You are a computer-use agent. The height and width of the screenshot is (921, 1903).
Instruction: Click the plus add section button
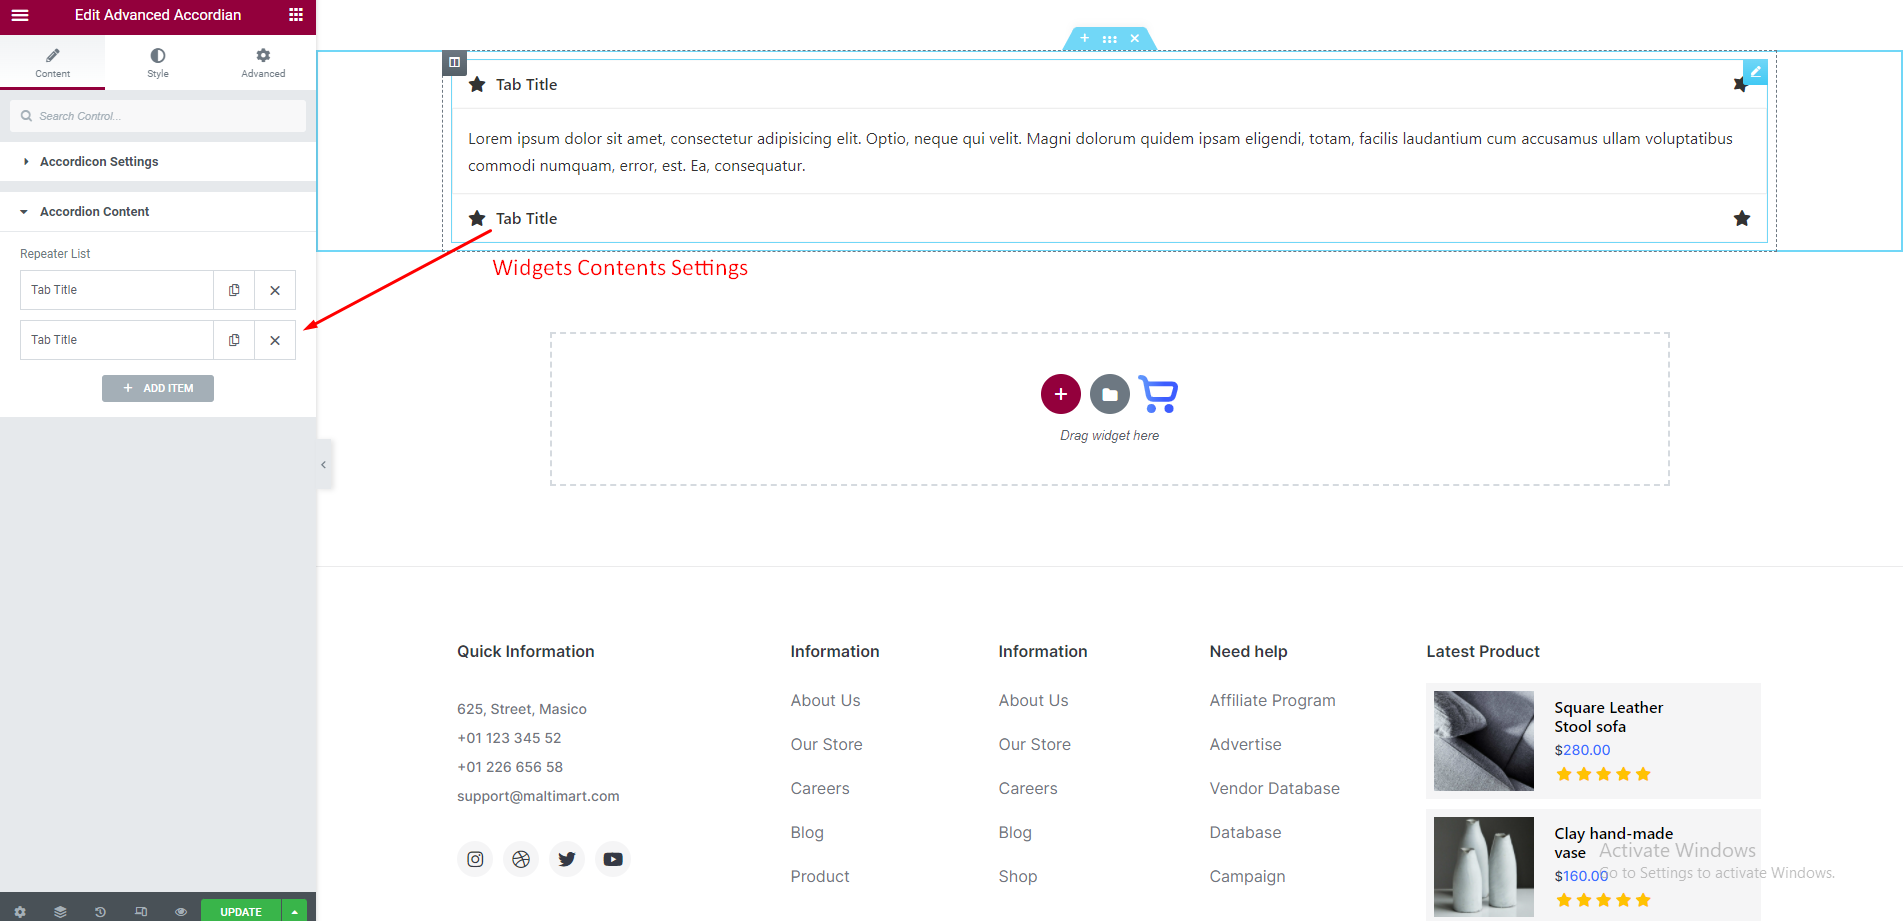point(1060,394)
